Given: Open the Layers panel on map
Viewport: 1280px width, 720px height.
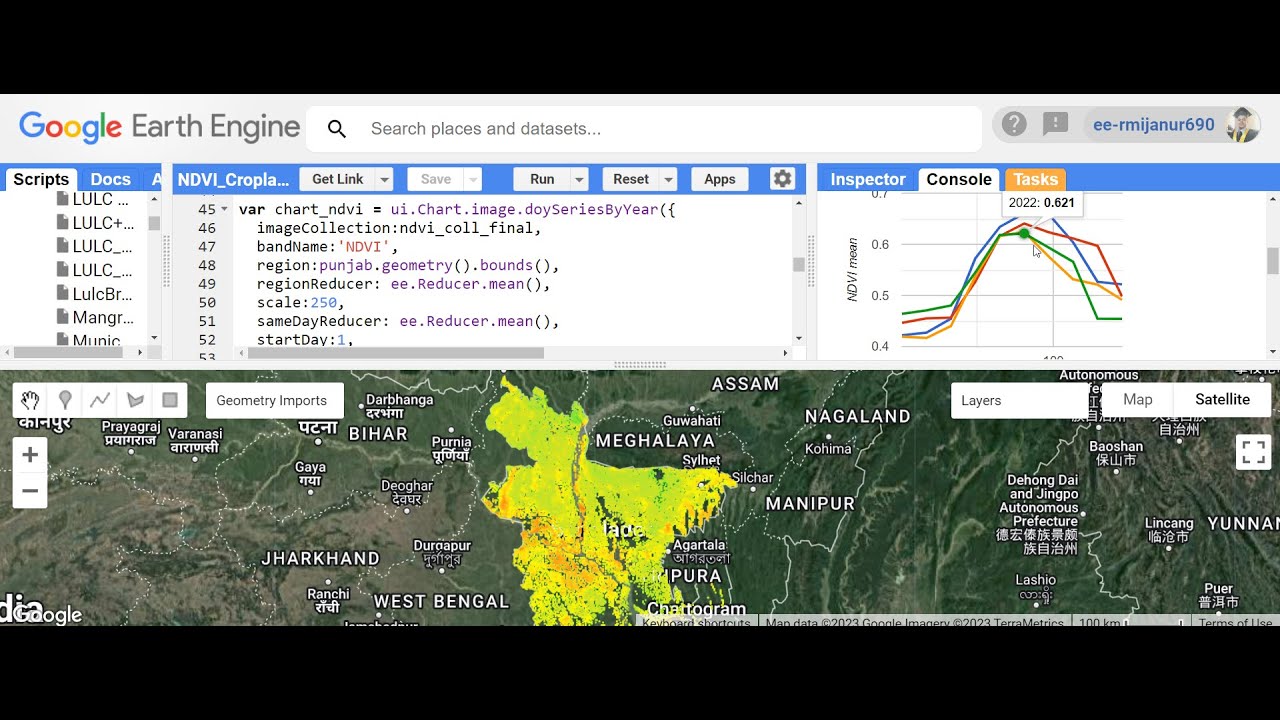Looking at the screenshot, I should [1019, 400].
